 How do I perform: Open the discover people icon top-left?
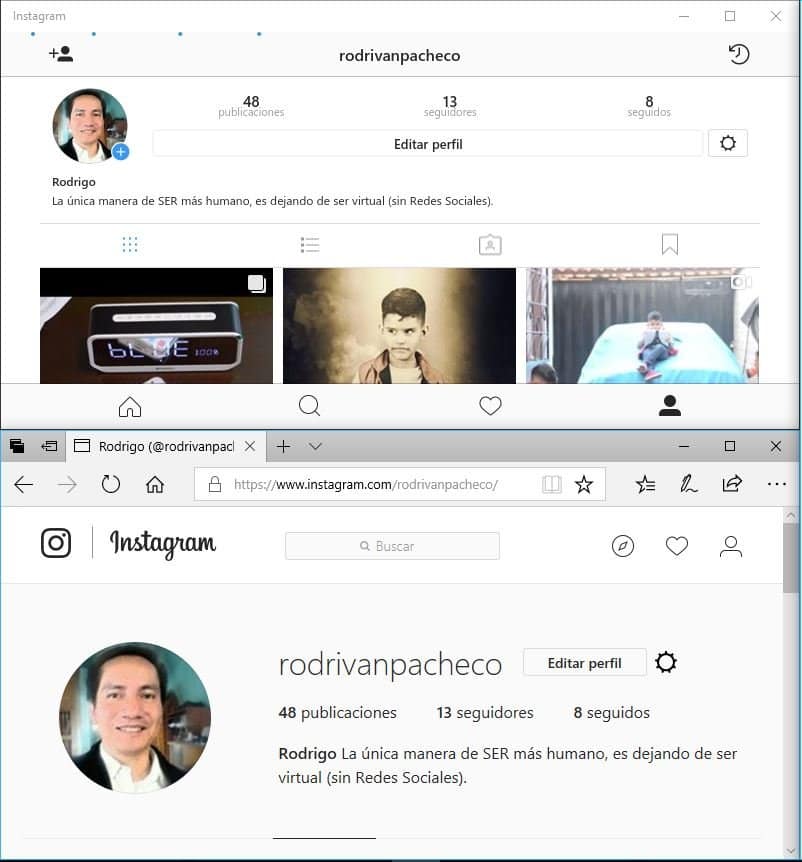tap(62, 54)
